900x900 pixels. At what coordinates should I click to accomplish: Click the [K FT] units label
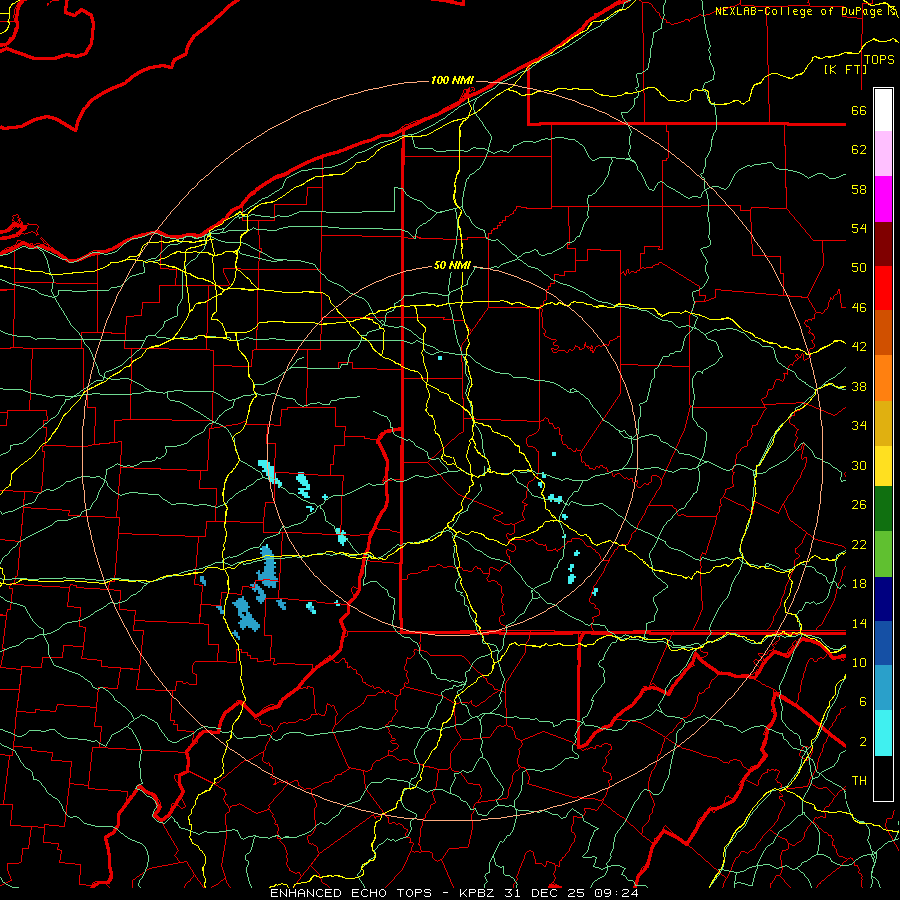[x=845, y=69]
